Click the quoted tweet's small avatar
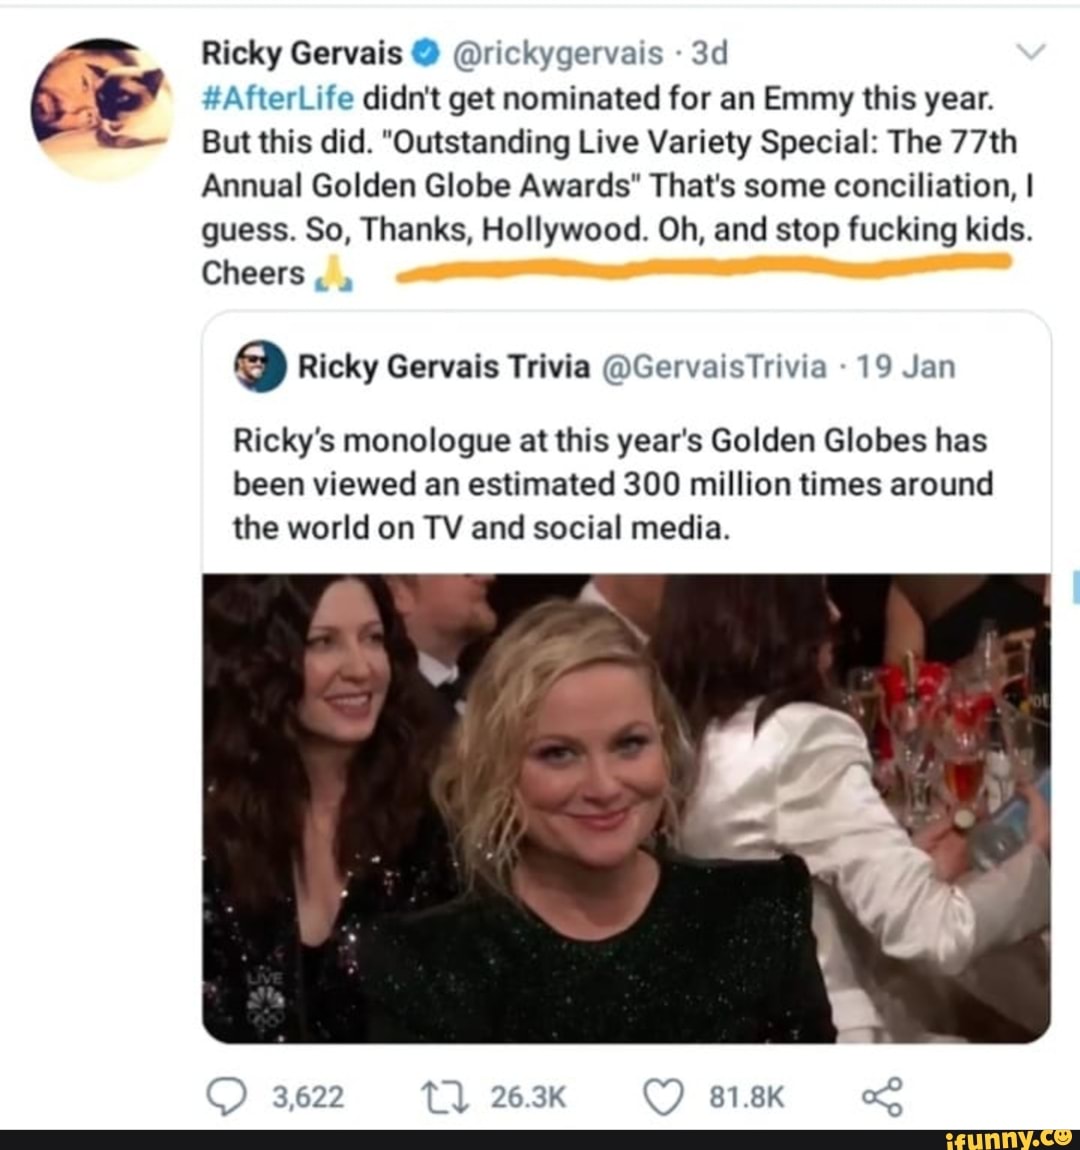 click(260, 367)
